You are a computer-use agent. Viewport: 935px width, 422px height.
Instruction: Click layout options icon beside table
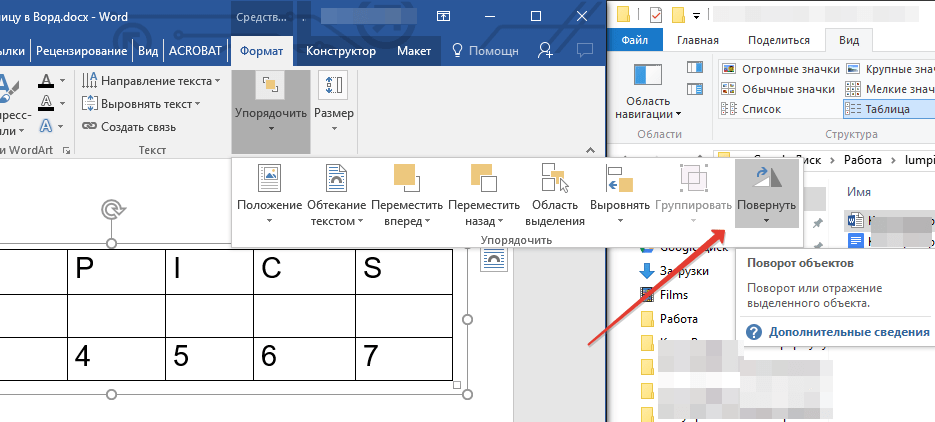[x=494, y=259]
